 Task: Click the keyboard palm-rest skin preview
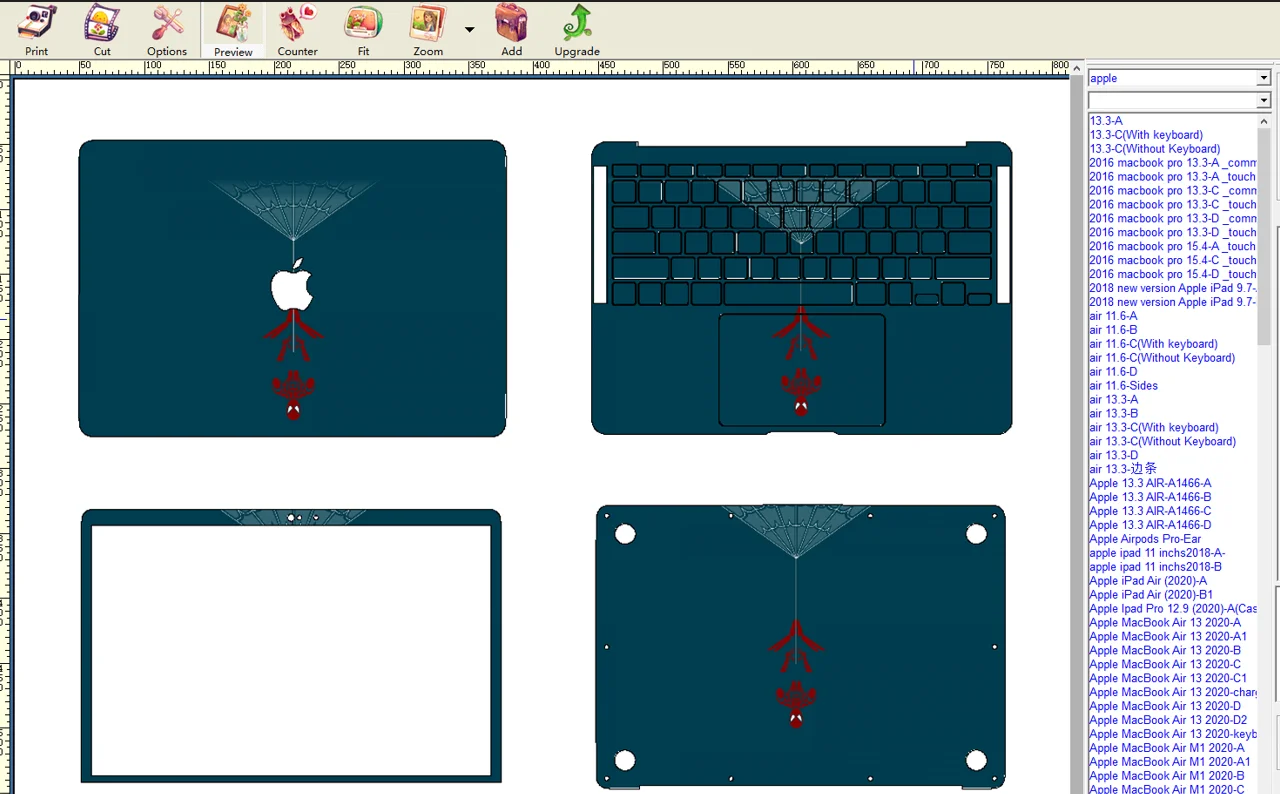pyautogui.click(x=801, y=288)
